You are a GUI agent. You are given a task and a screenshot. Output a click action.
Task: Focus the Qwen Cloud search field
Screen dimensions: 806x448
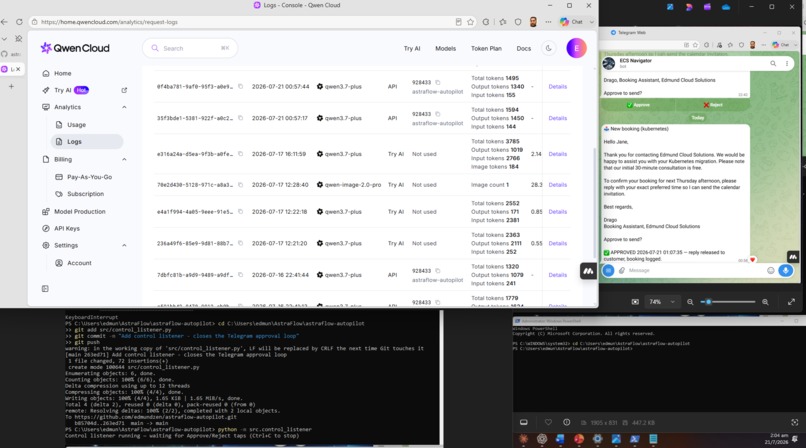point(190,48)
